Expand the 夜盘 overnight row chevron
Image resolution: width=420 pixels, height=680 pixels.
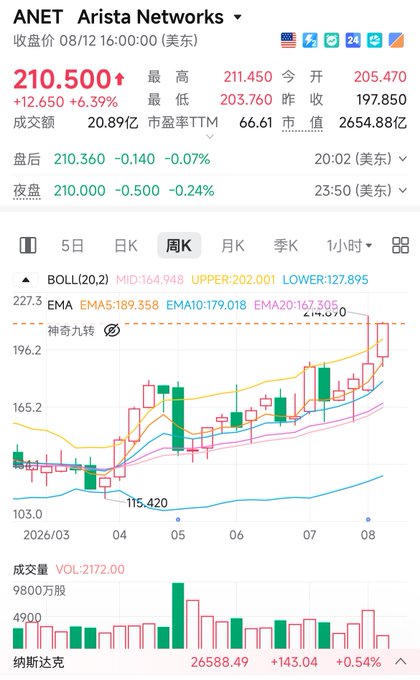tap(402, 190)
